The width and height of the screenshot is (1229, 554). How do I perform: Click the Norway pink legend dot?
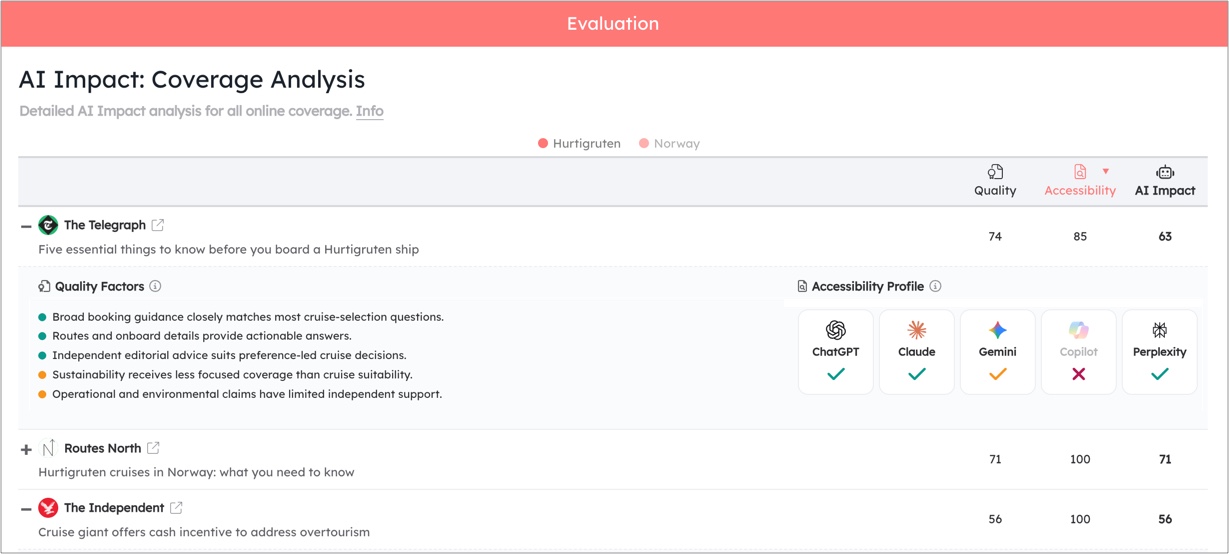pyautogui.click(x=644, y=143)
